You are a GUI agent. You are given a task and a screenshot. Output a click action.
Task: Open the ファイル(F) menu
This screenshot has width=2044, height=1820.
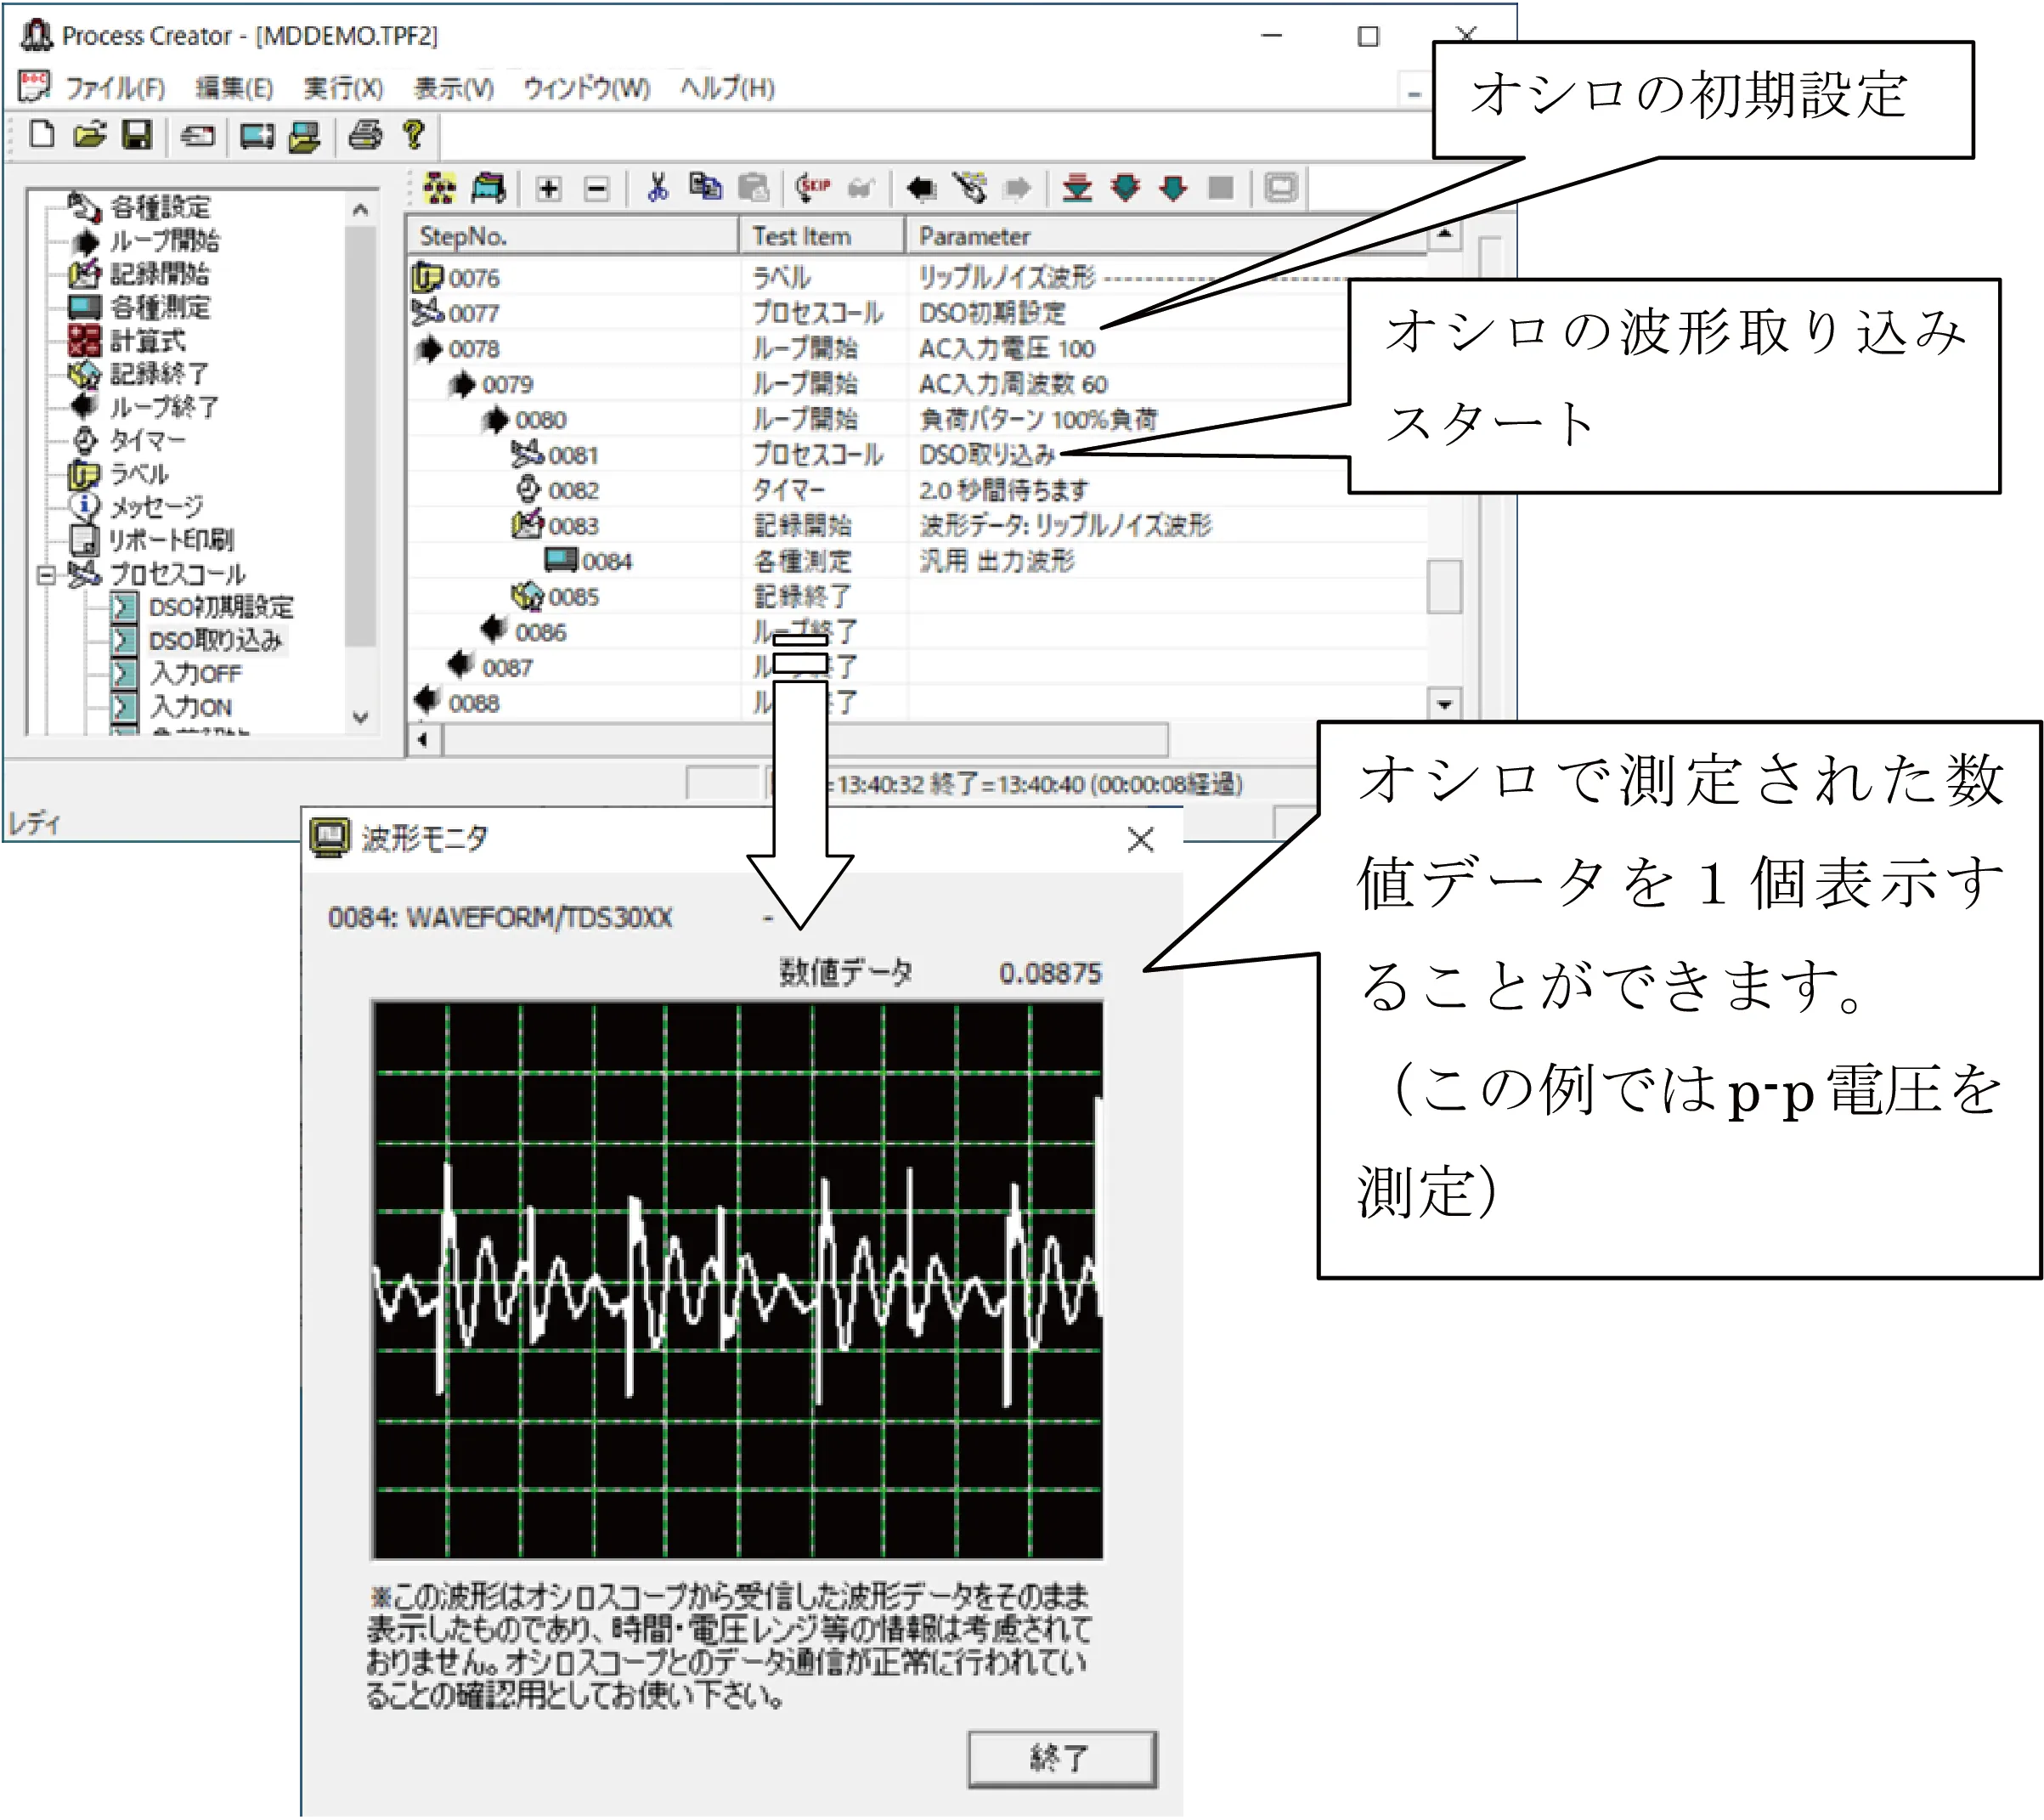tap(114, 88)
